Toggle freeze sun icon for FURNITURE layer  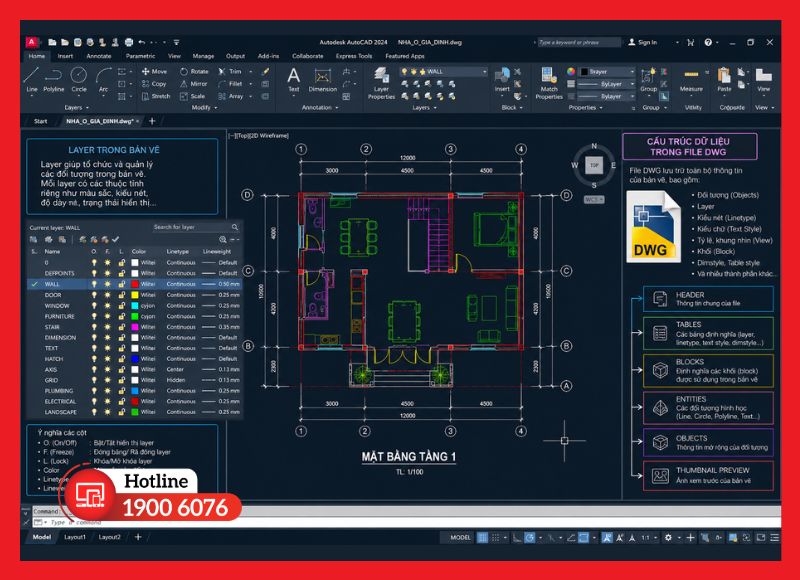(x=108, y=316)
